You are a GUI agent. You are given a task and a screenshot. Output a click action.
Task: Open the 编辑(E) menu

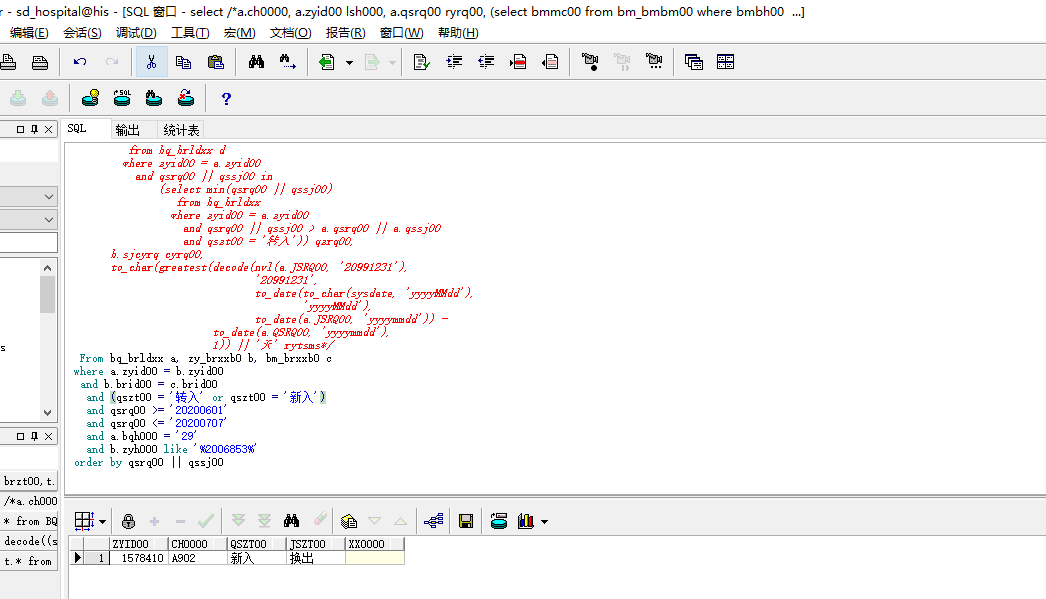[x=29, y=33]
